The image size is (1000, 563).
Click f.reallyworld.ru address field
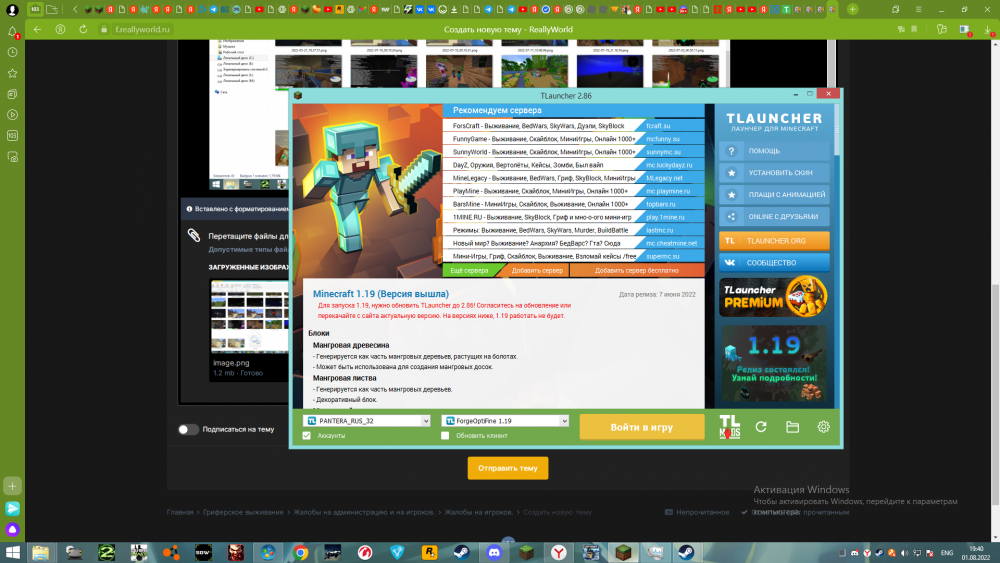click(142, 29)
